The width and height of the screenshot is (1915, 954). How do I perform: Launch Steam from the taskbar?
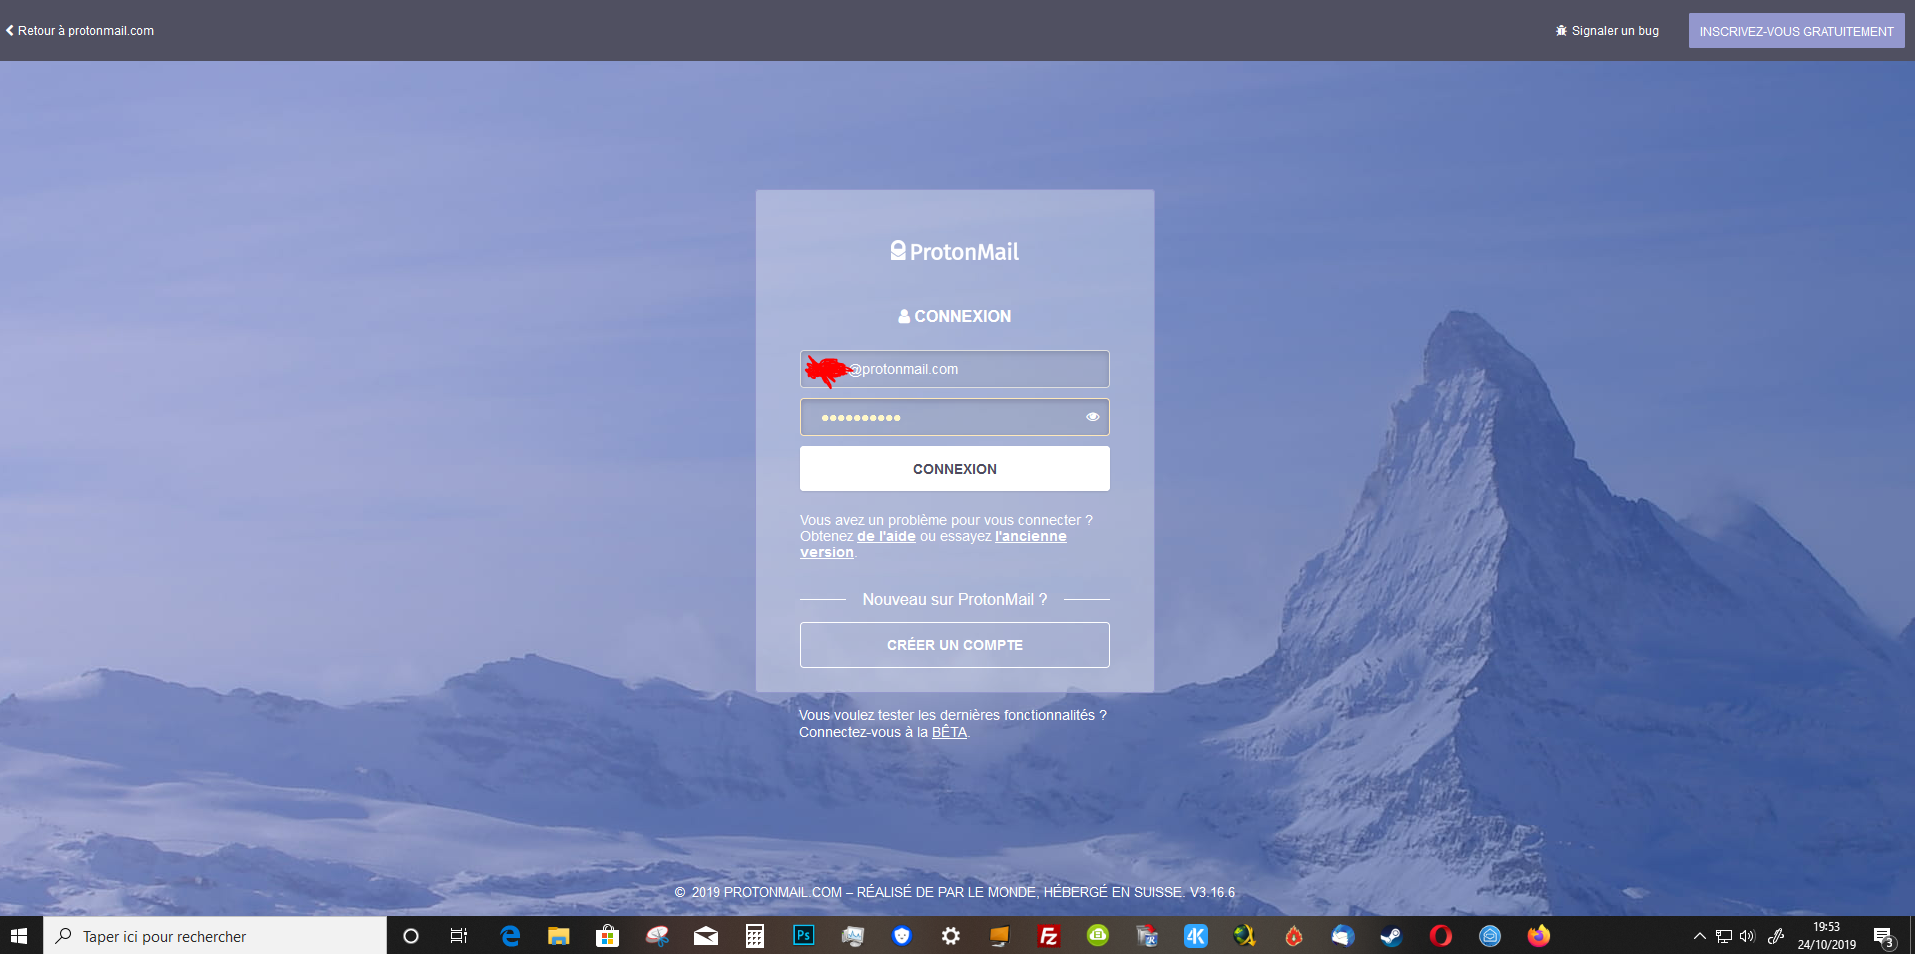tap(1391, 936)
